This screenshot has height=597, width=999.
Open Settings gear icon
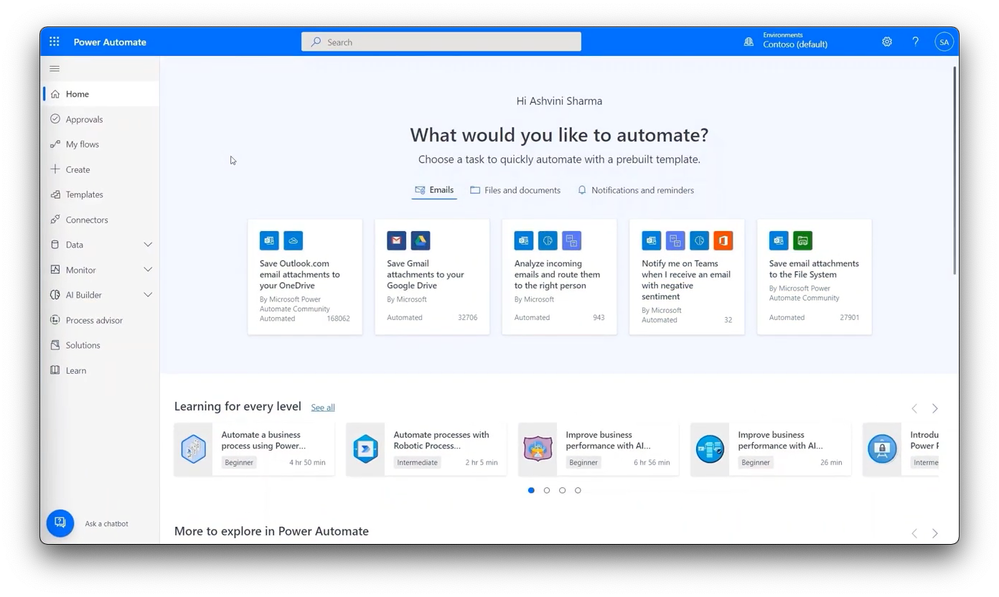click(887, 41)
